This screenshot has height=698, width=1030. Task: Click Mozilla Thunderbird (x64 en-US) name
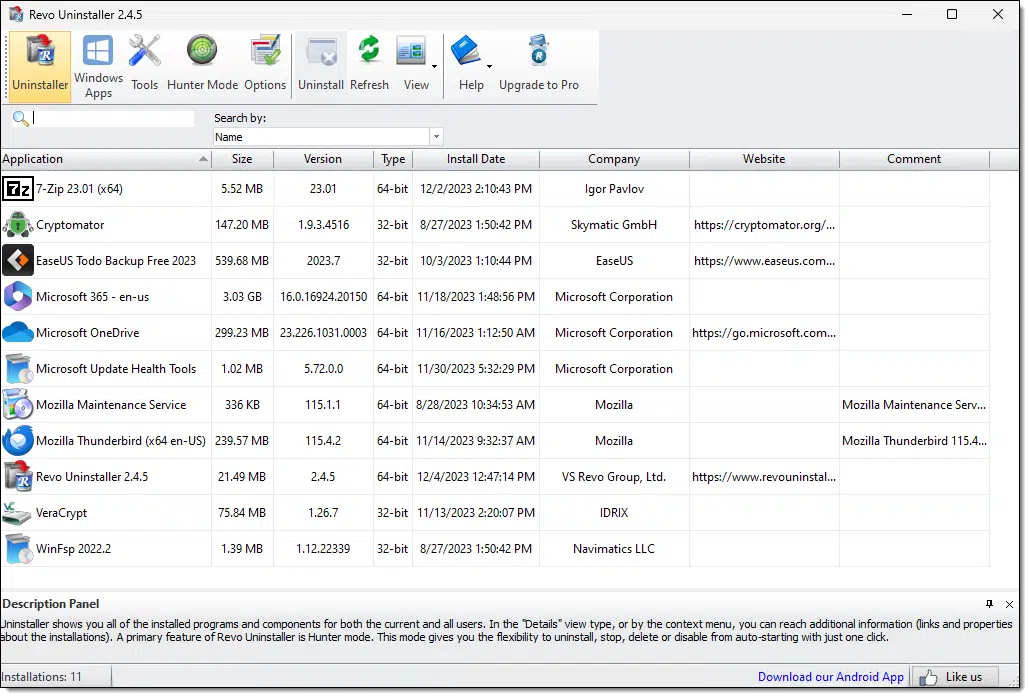tap(121, 441)
